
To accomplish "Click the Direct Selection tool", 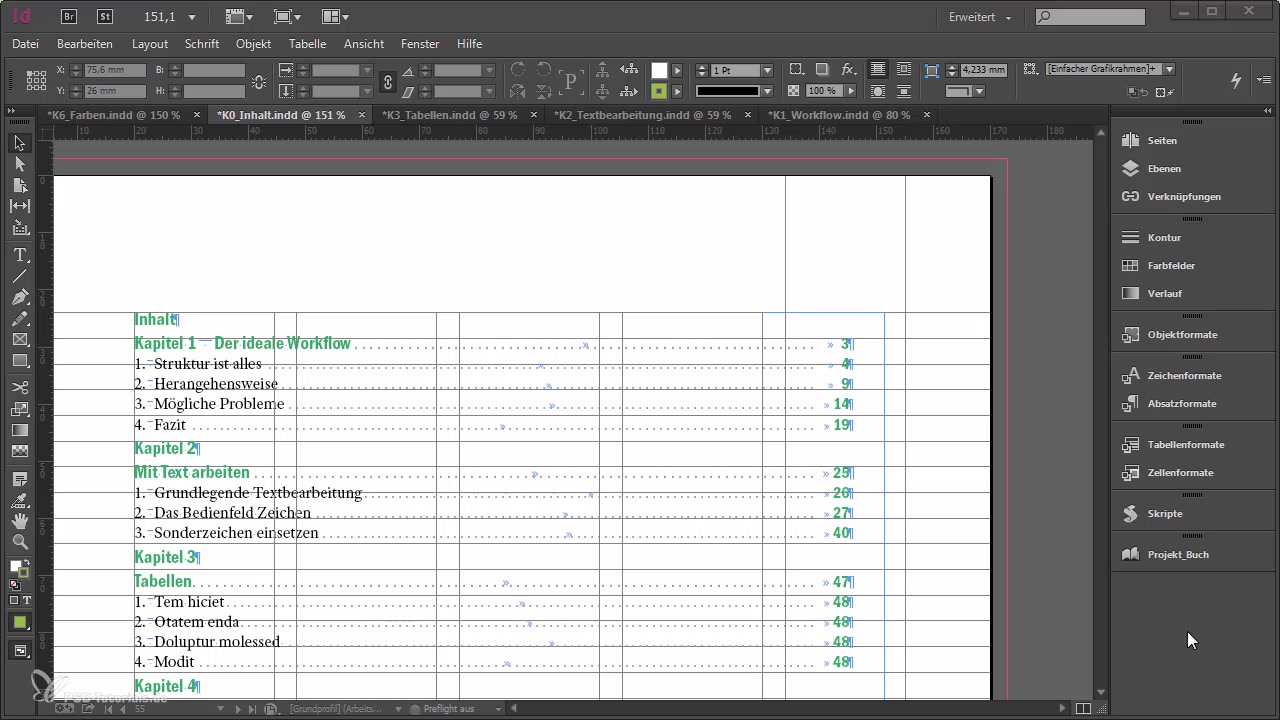I will coord(19,164).
